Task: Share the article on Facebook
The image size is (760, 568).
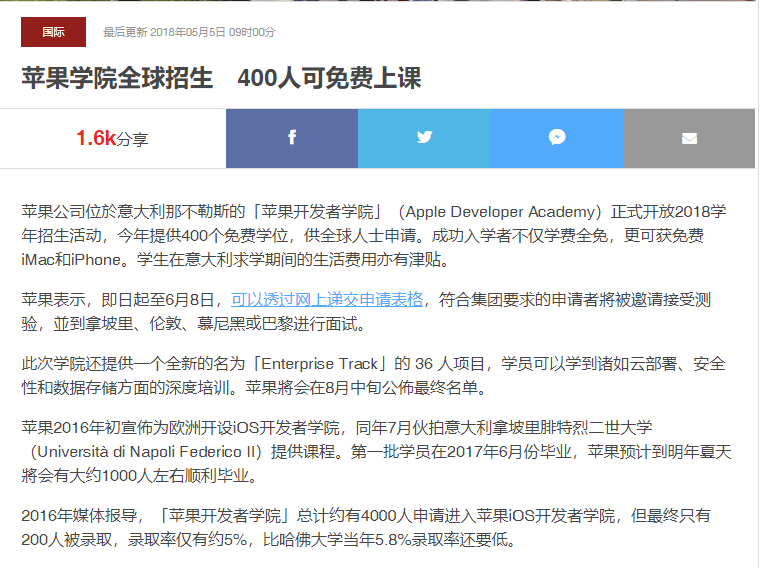Action: (292, 139)
